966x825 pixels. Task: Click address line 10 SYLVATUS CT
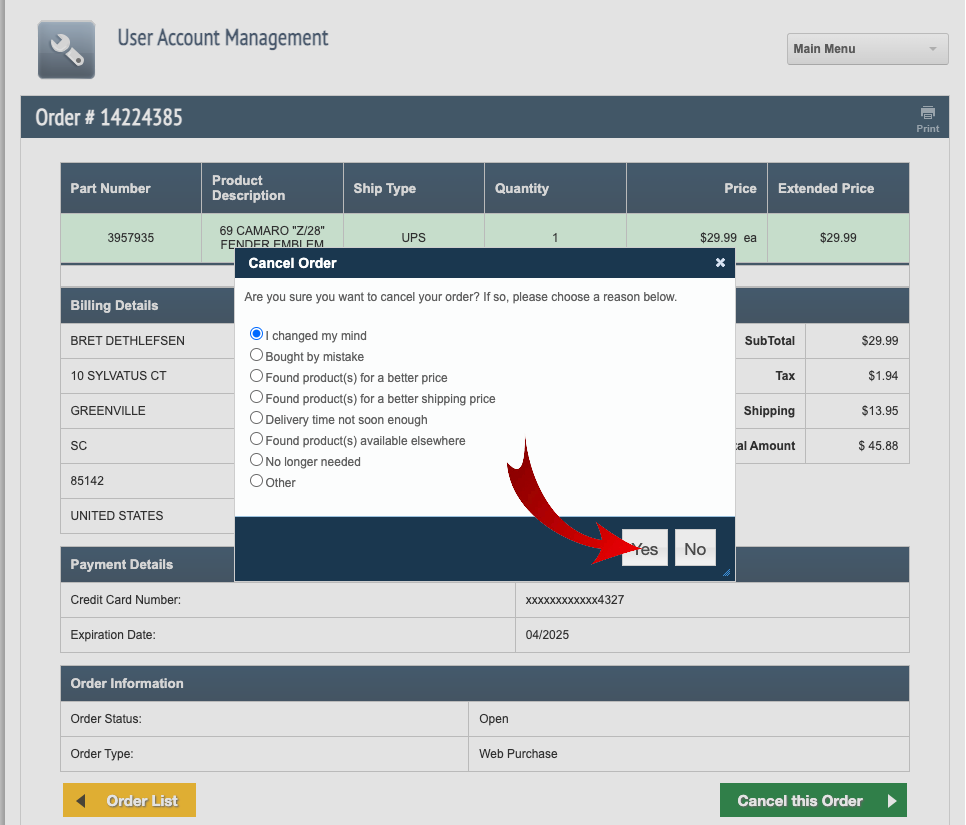pos(118,376)
